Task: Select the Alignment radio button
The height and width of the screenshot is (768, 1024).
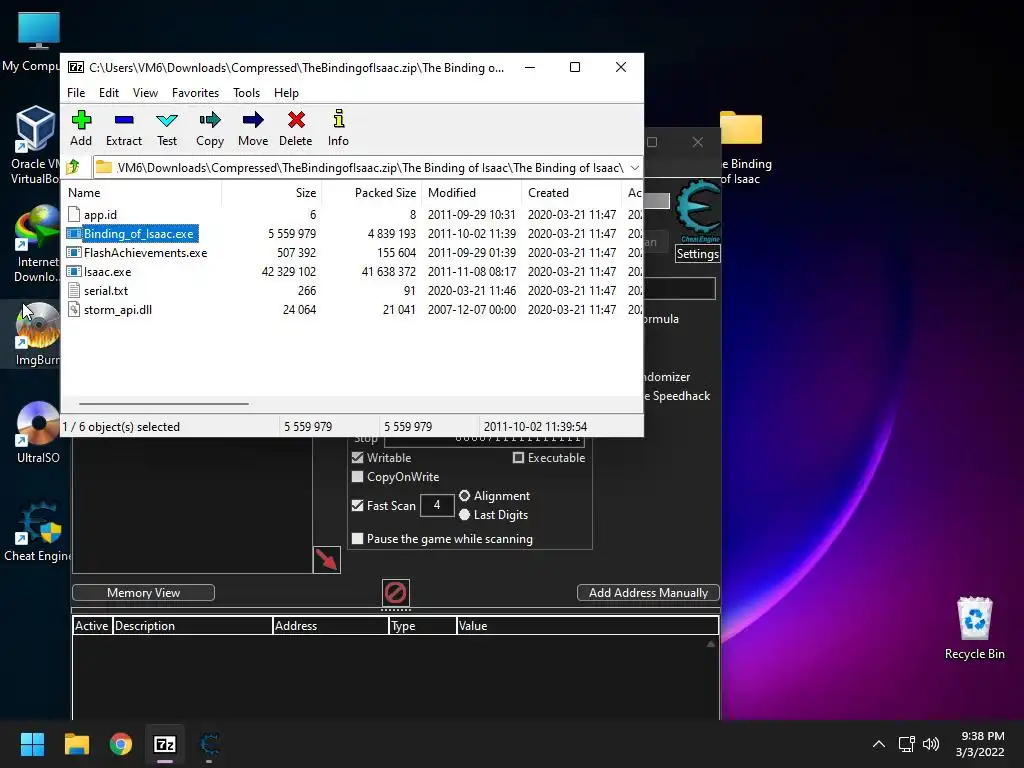Action: pyautogui.click(x=464, y=496)
